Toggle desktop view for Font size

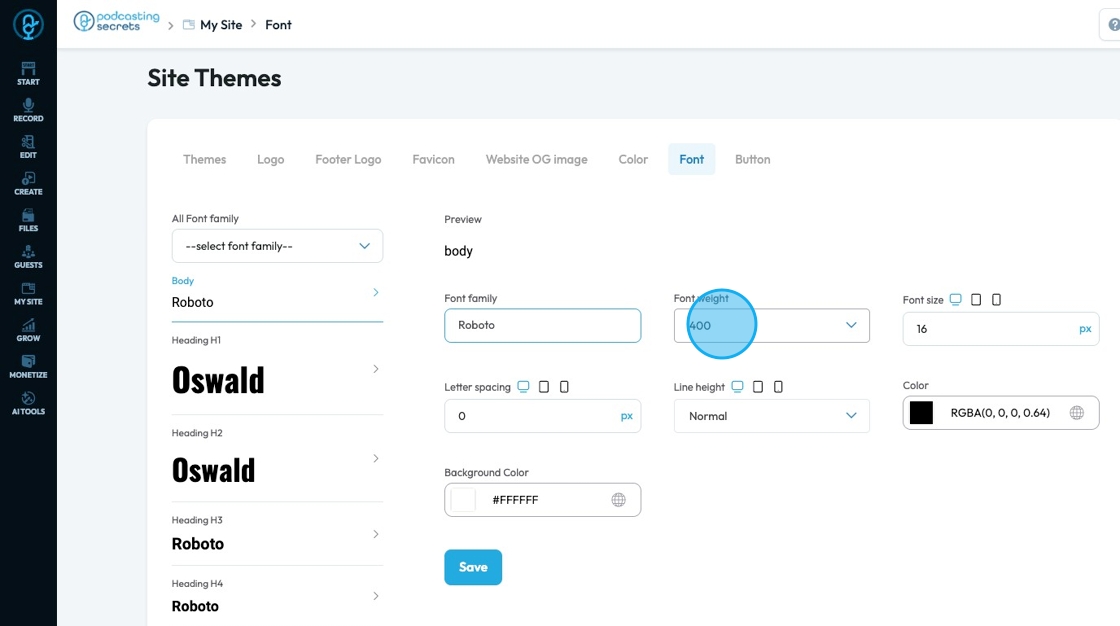(x=955, y=299)
